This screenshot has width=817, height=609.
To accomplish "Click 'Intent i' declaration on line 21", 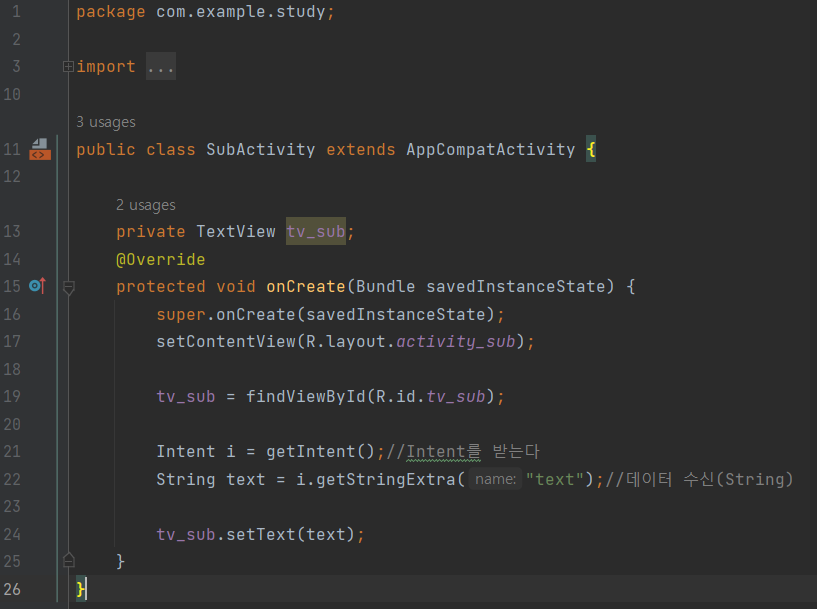I will click(x=196, y=452).
